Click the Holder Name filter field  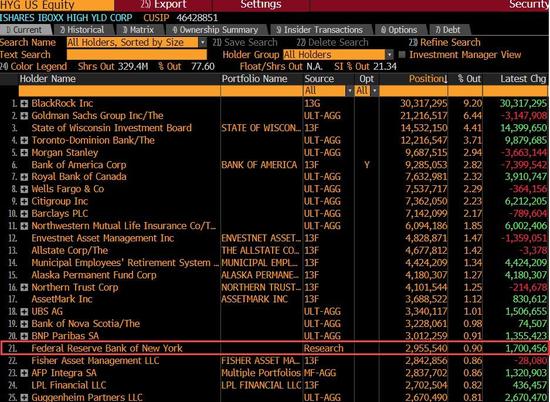tap(119, 91)
